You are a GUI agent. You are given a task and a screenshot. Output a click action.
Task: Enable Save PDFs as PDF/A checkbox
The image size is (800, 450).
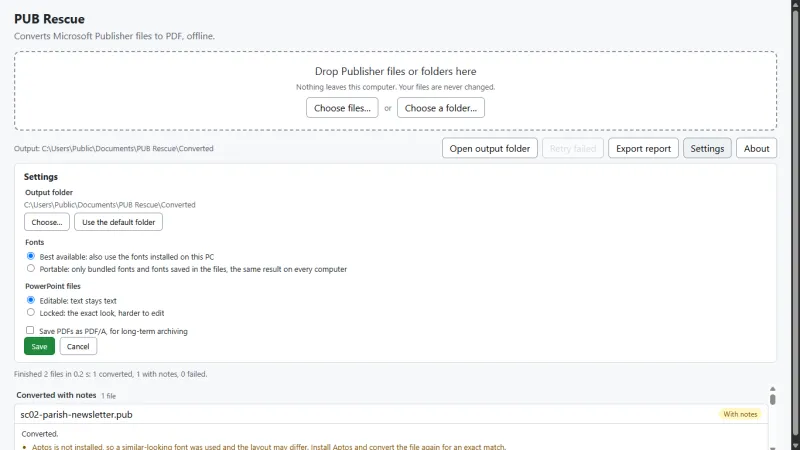tap(30, 330)
